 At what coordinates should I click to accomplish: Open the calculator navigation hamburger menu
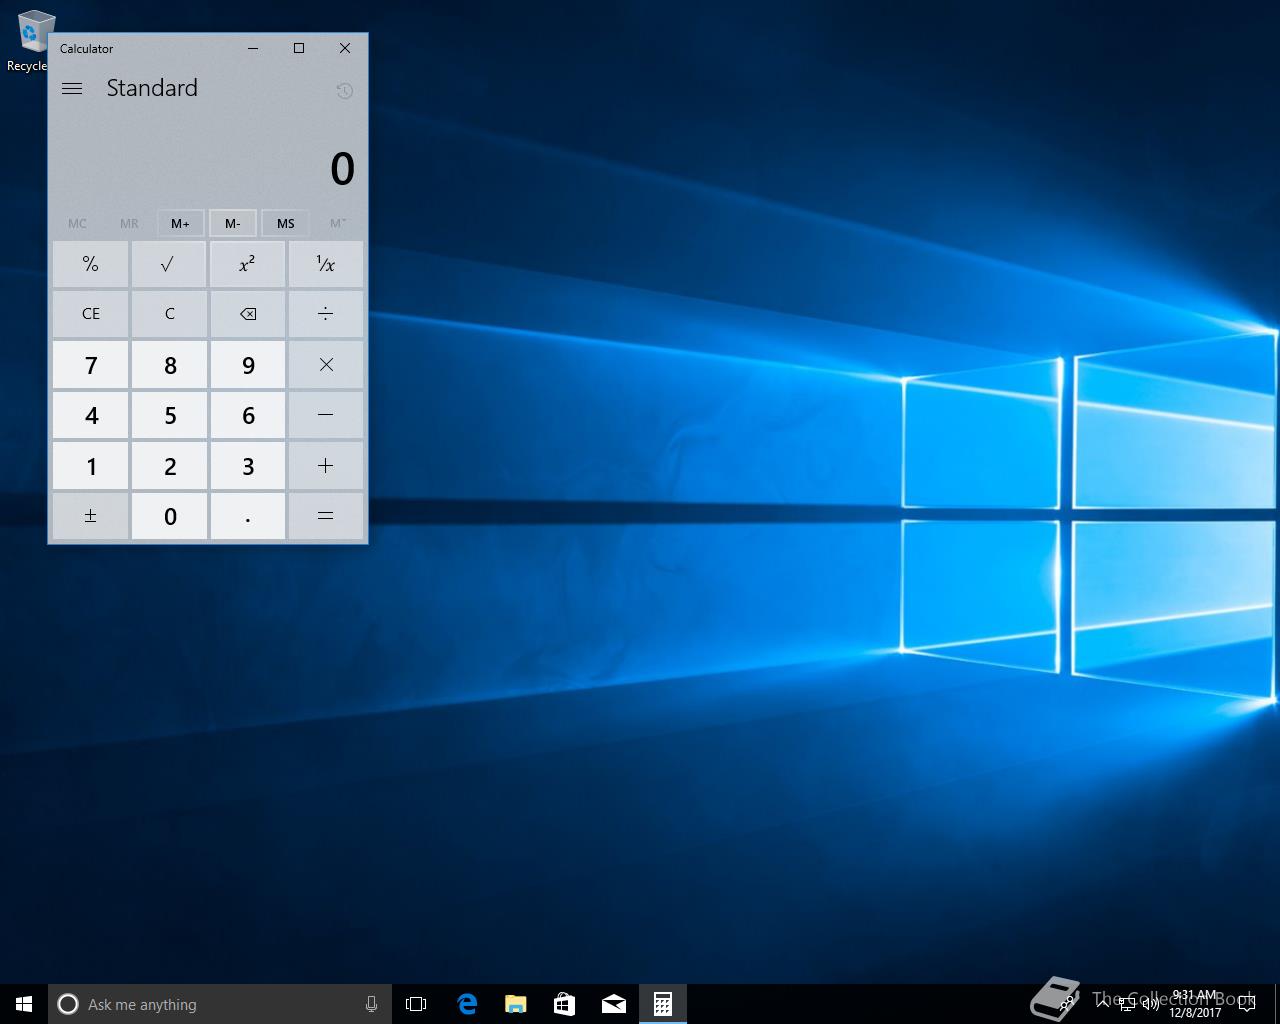click(71, 88)
